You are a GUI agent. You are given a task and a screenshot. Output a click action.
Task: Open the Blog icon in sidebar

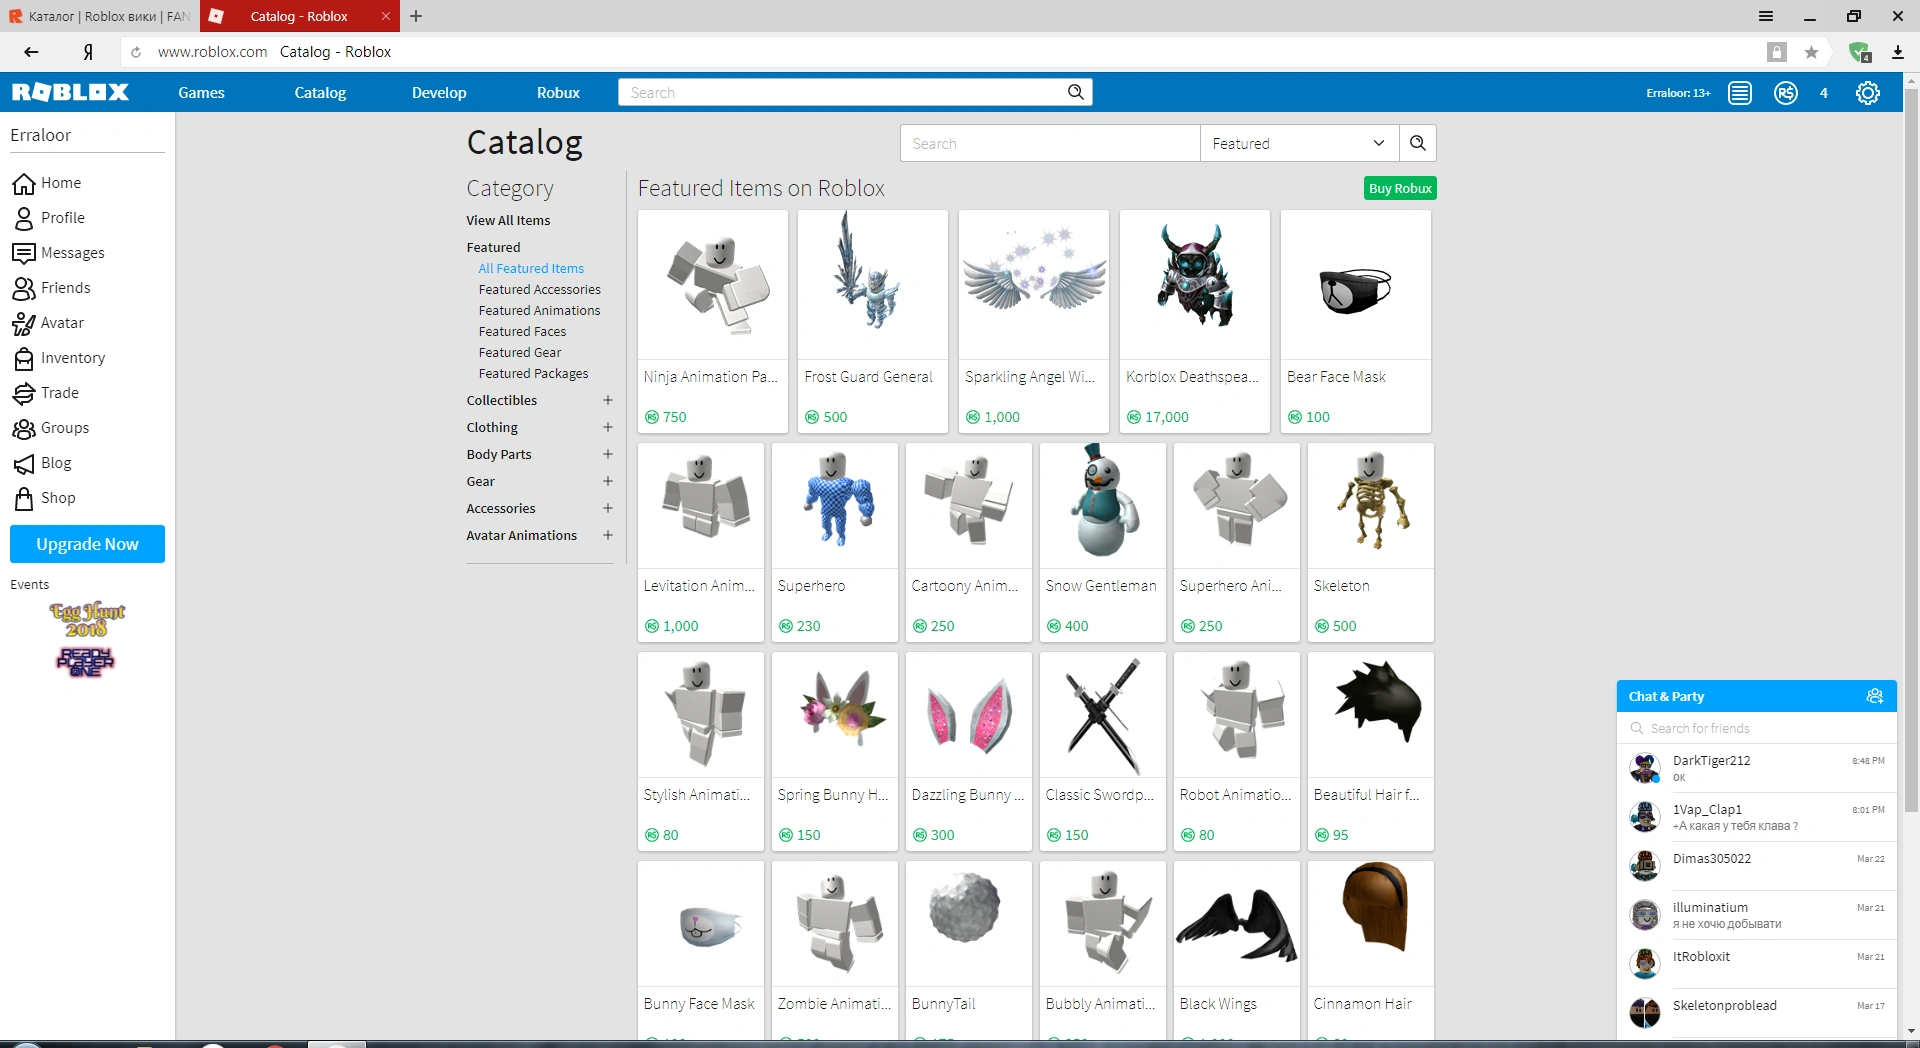pos(24,463)
